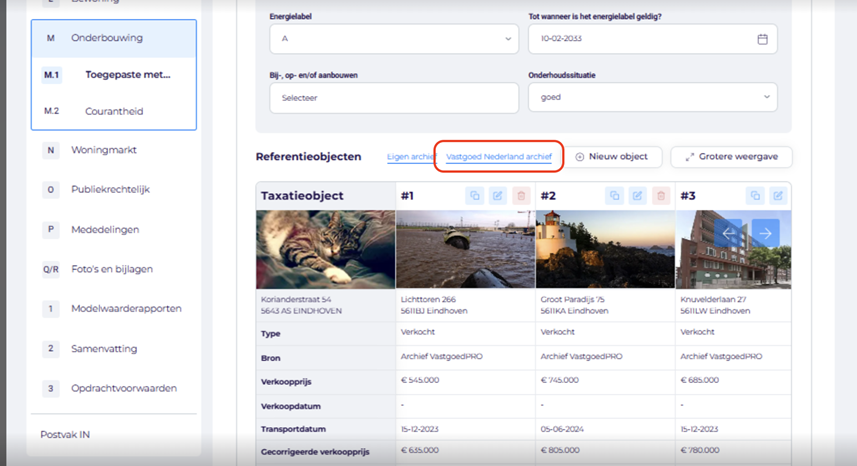Select the cat Taxatieobject photo
857x466 pixels.
click(324, 249)
